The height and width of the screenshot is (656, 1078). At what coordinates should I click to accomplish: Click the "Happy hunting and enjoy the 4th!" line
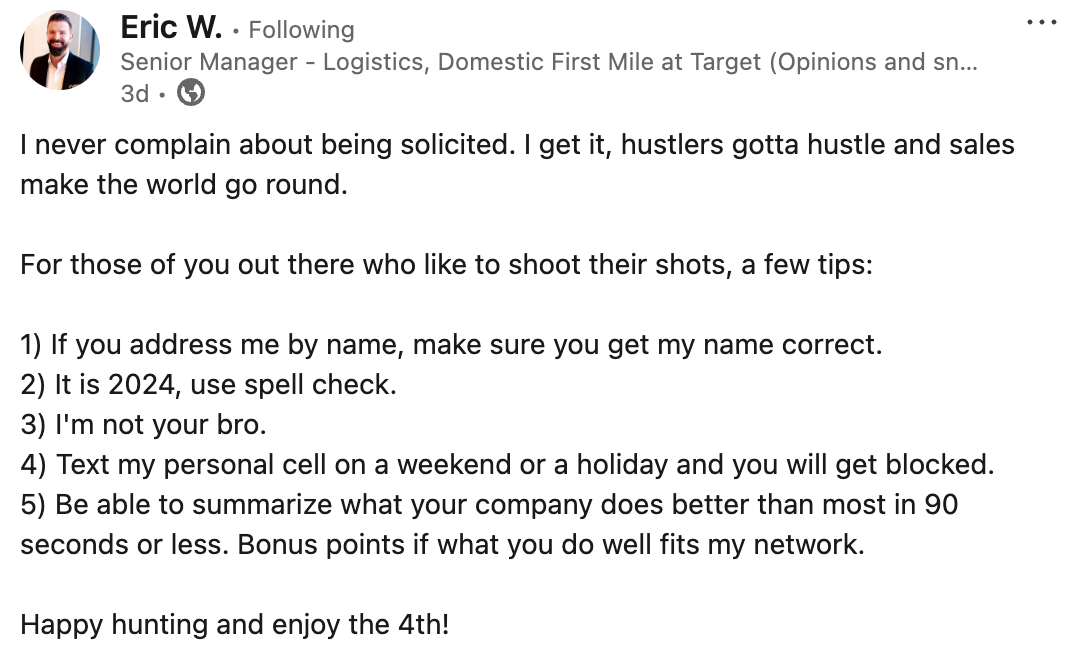click(235, 626)
